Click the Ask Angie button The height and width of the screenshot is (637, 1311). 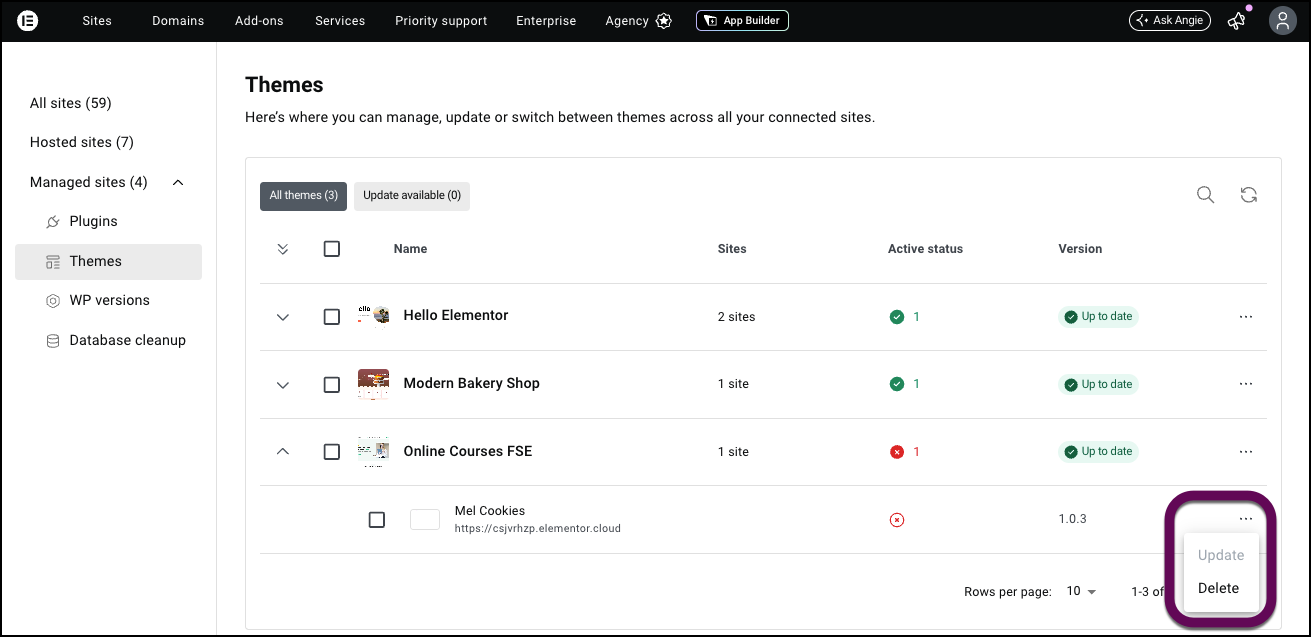tap(1170, 21)
